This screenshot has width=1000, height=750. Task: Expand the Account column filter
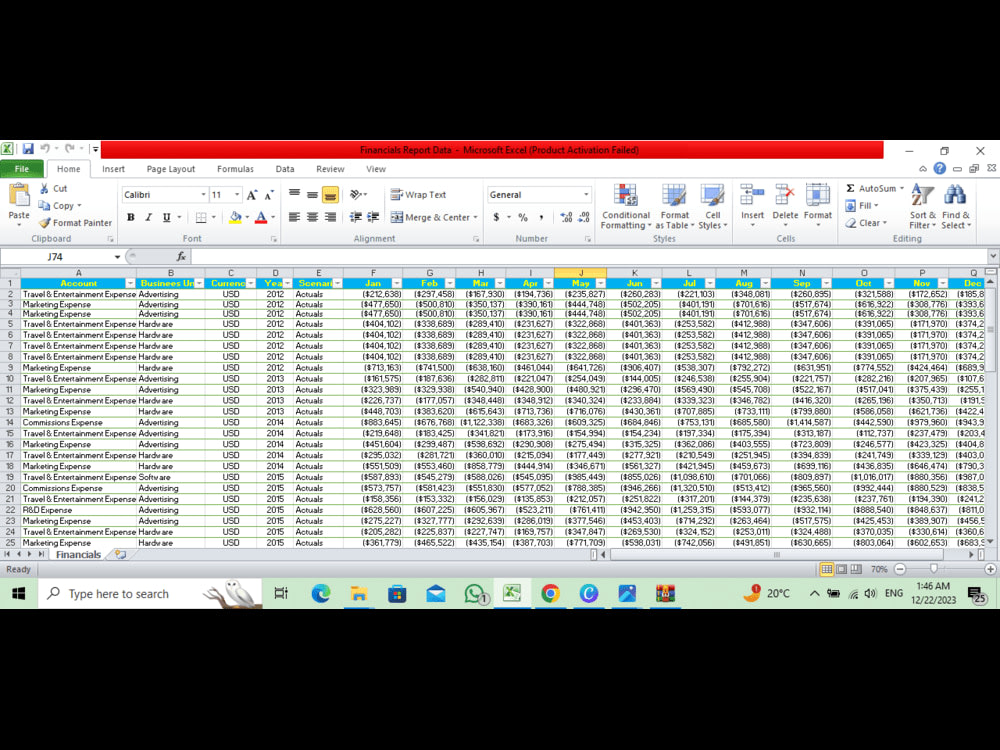coord(130,283)
